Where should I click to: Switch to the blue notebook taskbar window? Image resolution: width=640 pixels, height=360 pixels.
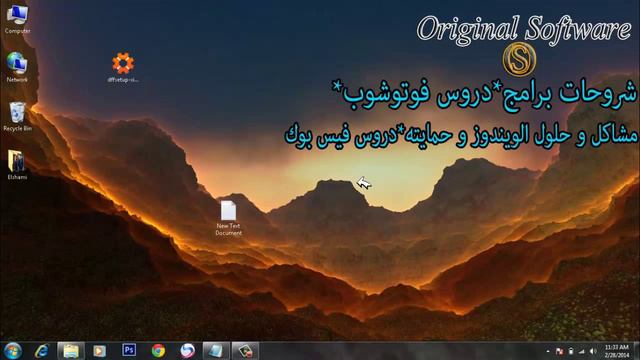click(x=216, y=351)
